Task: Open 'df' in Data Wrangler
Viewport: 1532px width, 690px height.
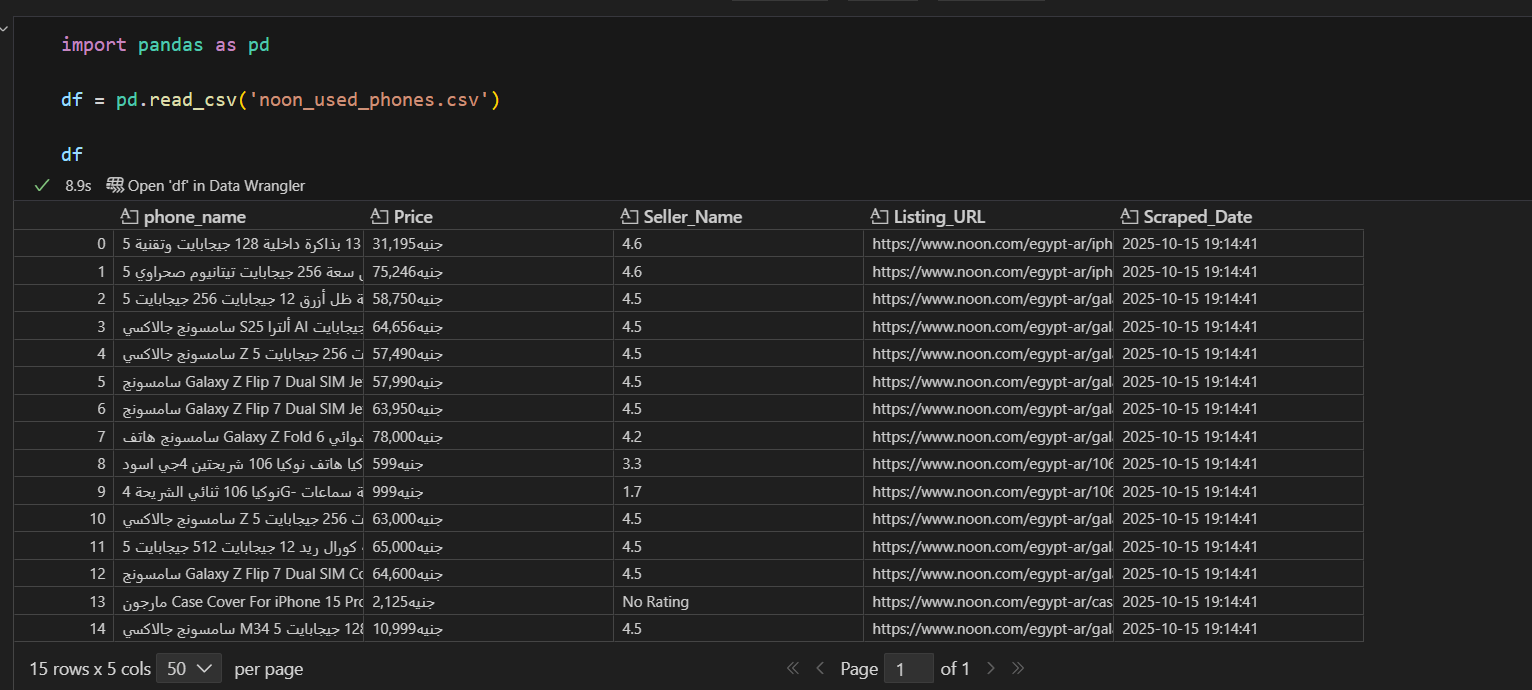Action: coord(216,185)
